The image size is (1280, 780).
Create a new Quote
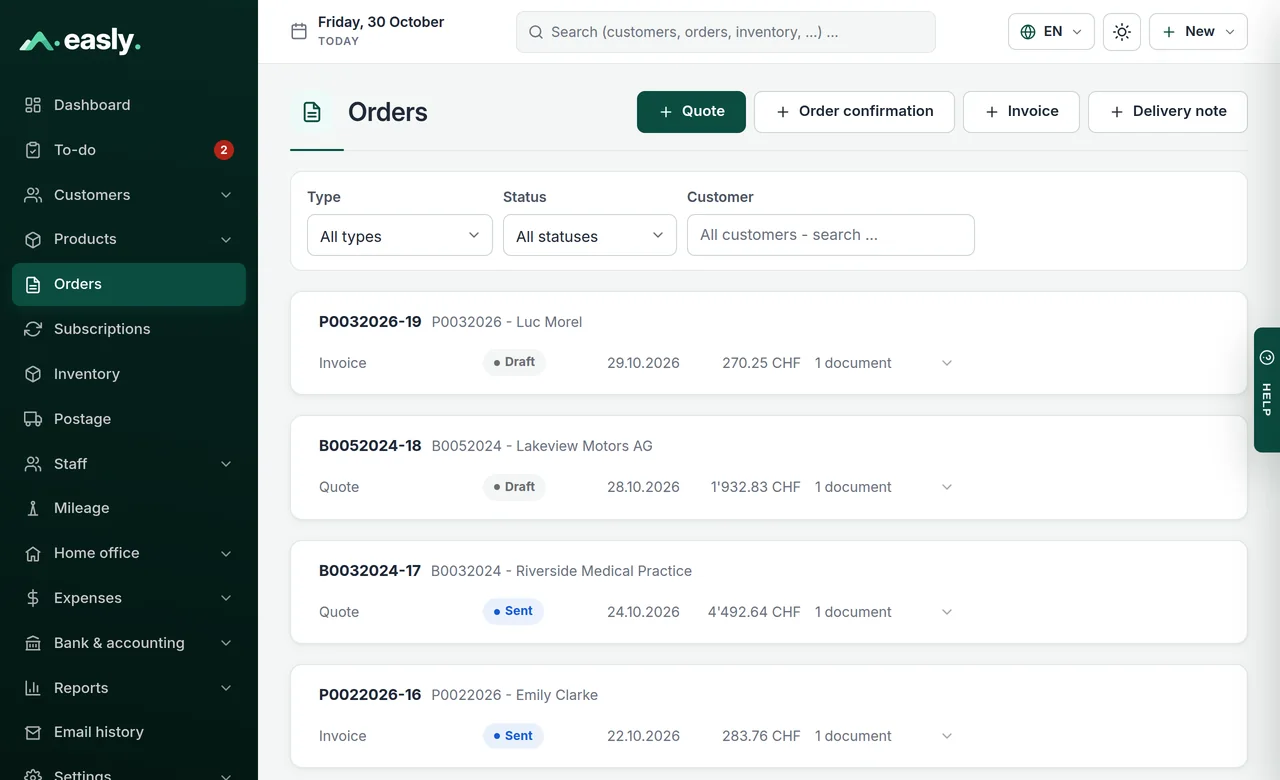click(691, 112)
